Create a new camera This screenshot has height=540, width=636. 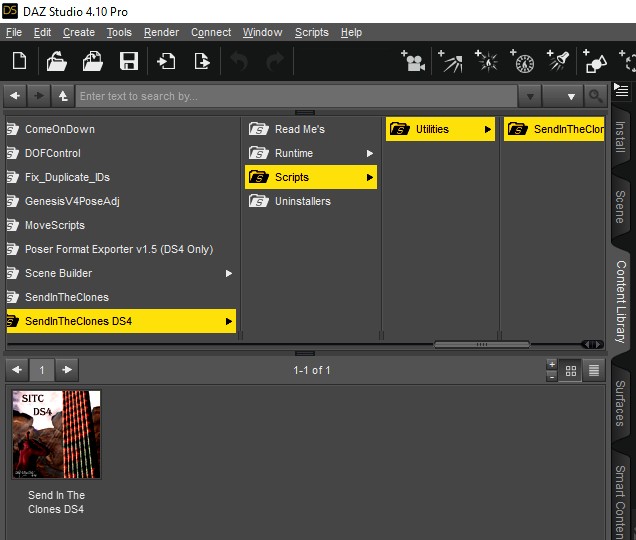point(413,61)
